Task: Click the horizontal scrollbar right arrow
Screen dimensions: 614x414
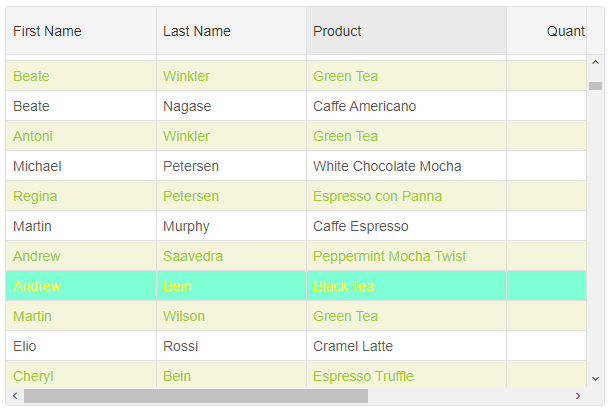Action: 578,396
